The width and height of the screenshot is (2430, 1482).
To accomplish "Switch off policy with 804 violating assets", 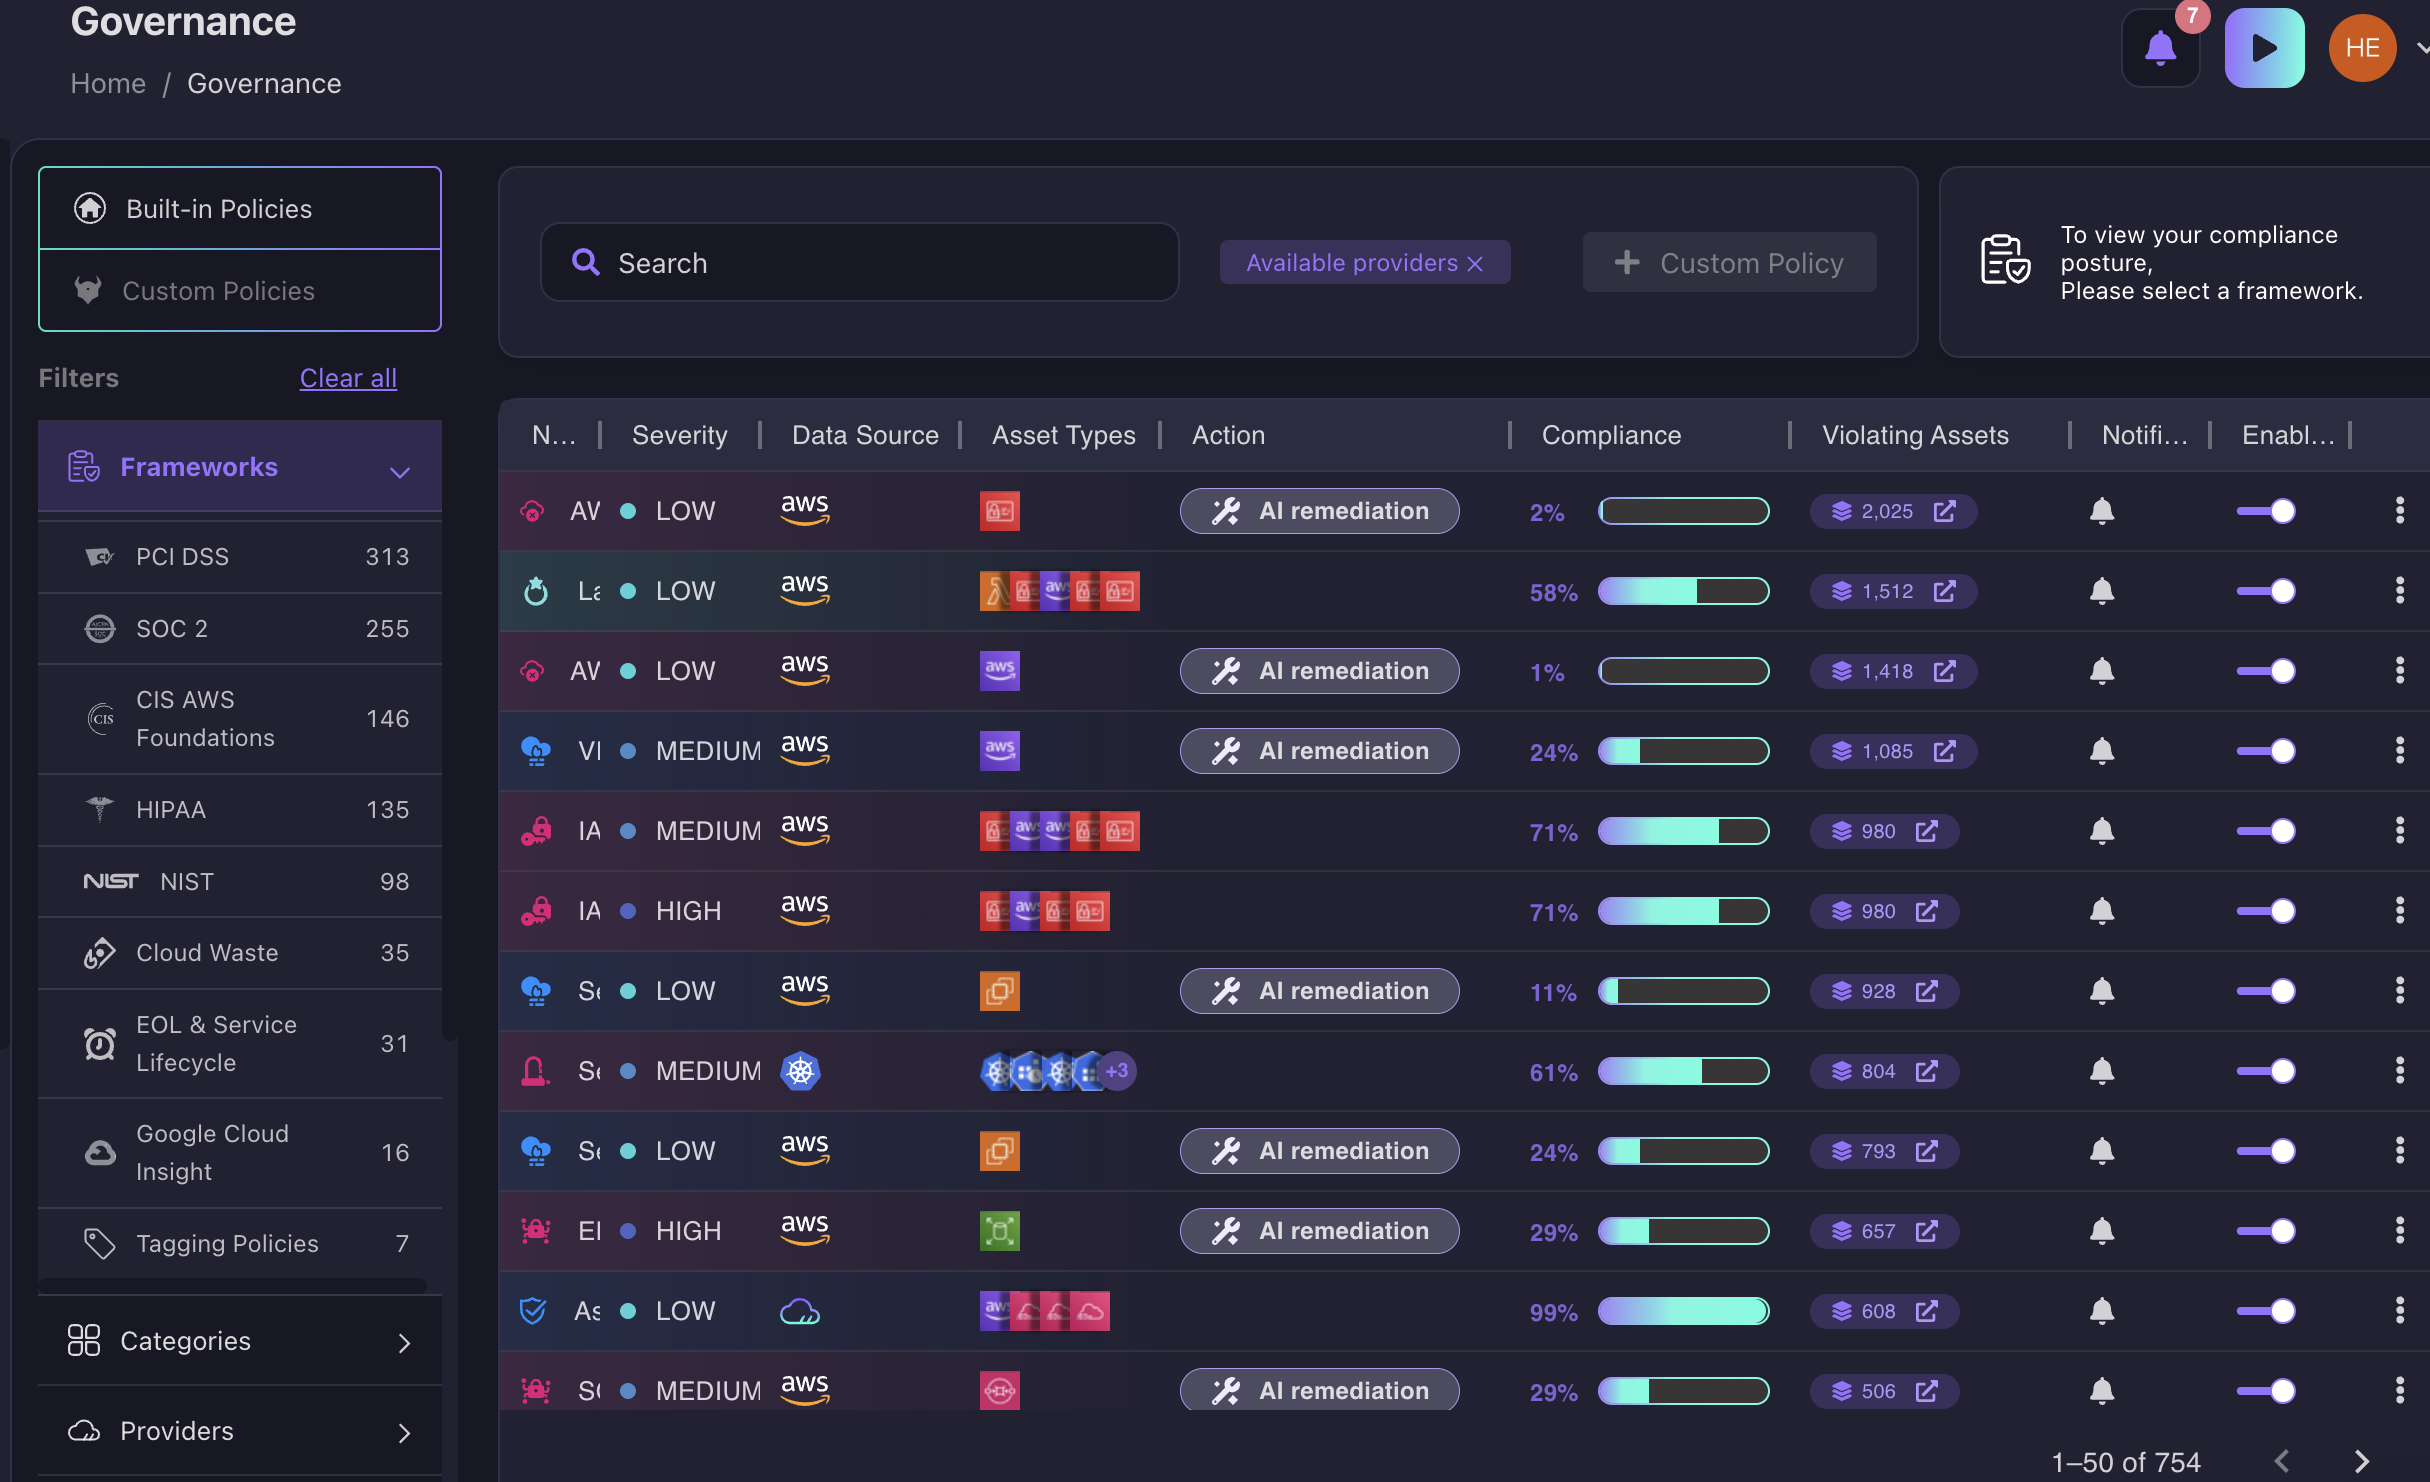I will [2266, 1071].
